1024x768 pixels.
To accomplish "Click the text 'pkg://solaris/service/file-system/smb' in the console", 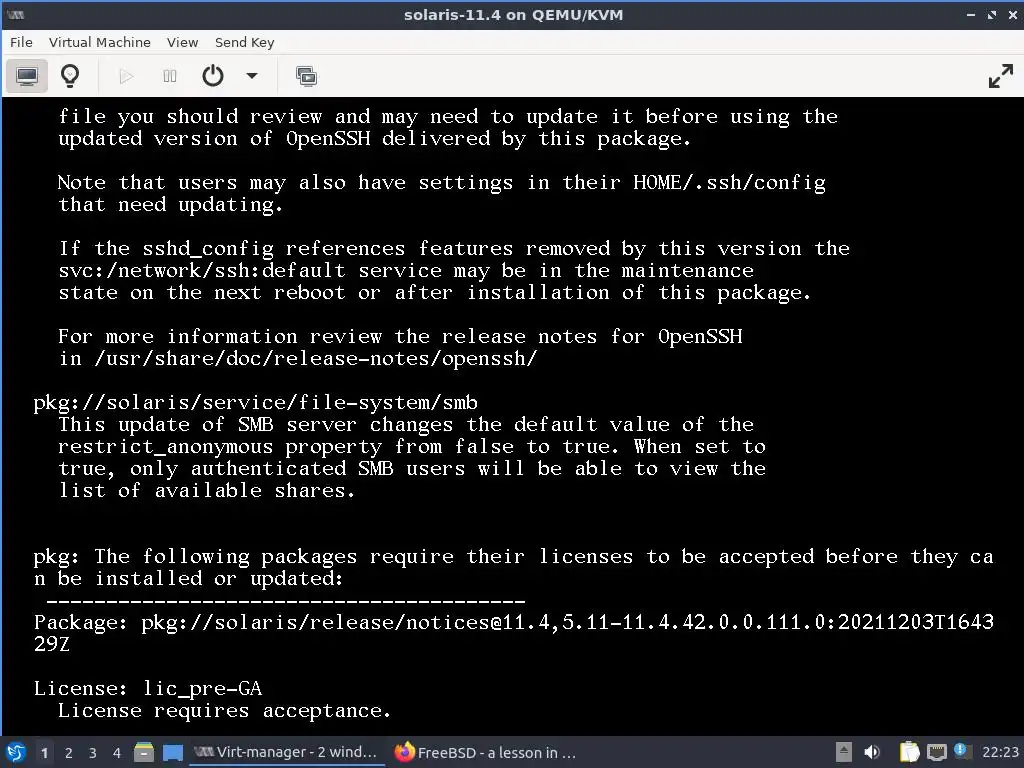I will coord(255,402).
